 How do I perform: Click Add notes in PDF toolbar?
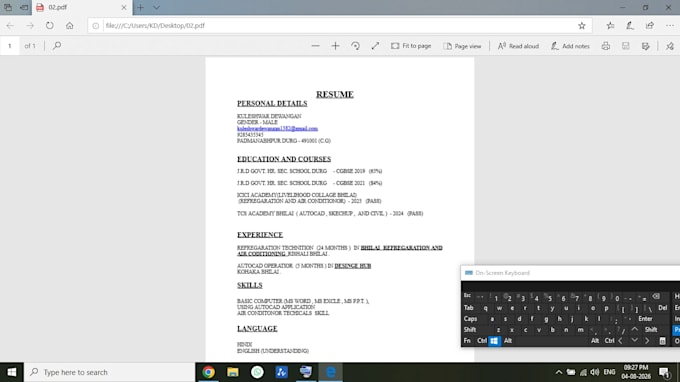[570, 46]
